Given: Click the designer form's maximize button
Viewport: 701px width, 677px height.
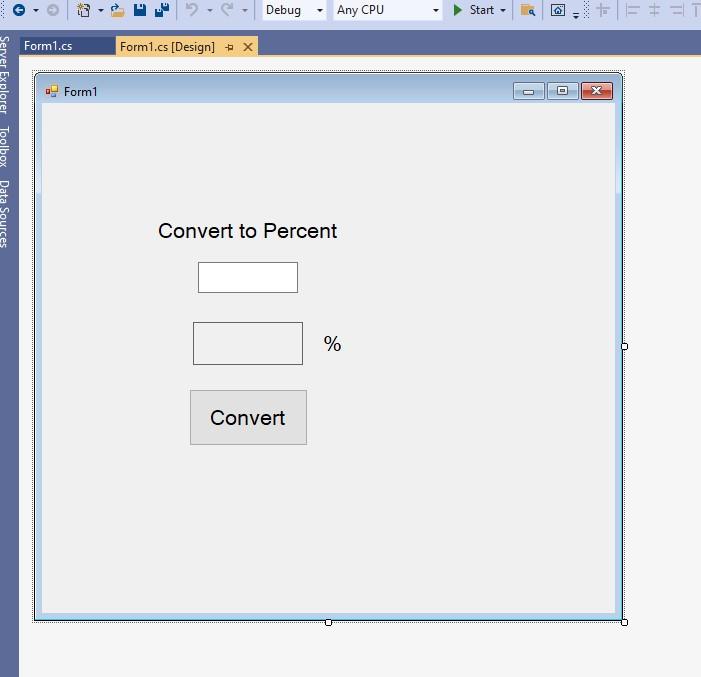Looking at the screenshot, I should click(562, 91).
